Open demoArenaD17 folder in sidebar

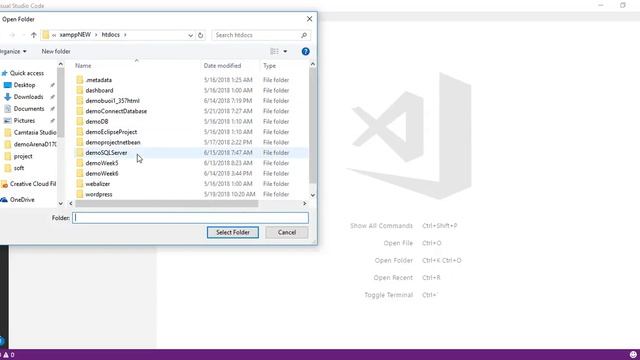pyautogui.click(x=35, y=144)
